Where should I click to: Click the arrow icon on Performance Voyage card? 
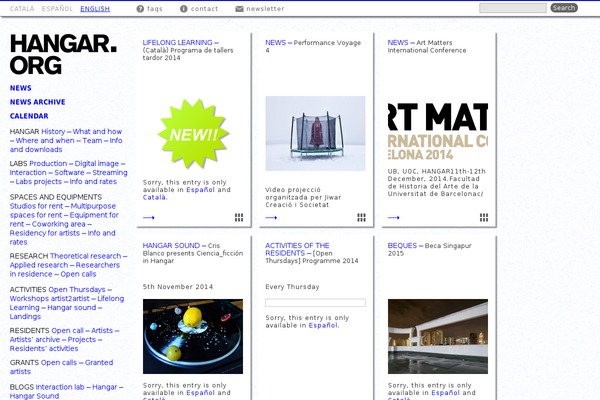271,217
